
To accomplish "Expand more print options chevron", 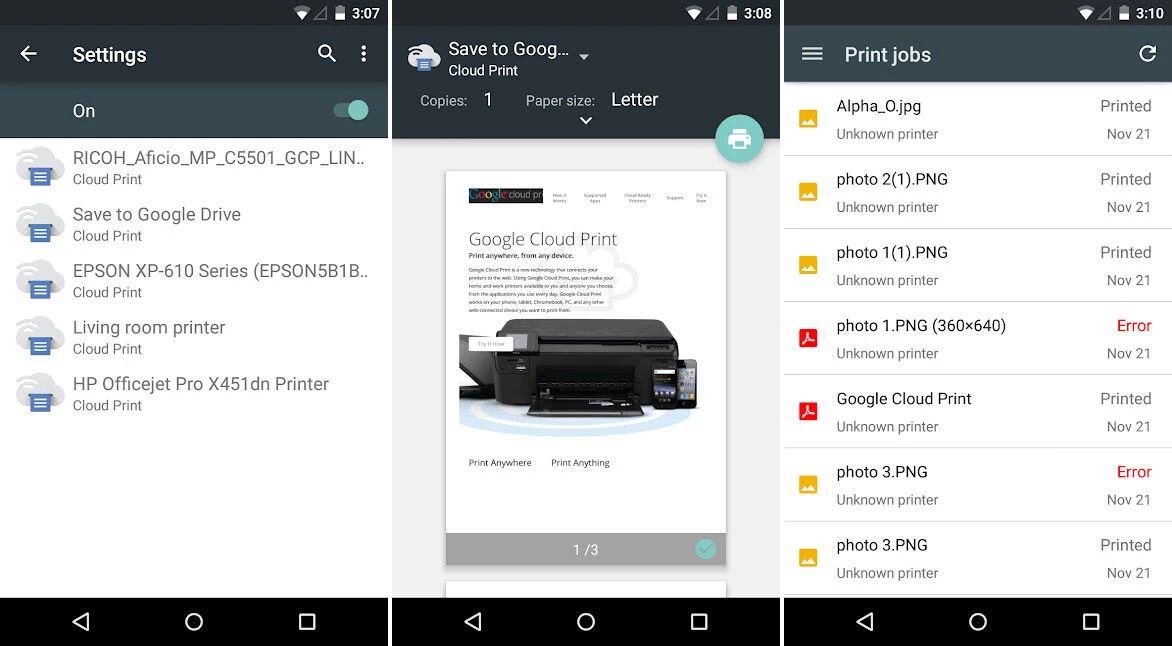I will (586, 121).
